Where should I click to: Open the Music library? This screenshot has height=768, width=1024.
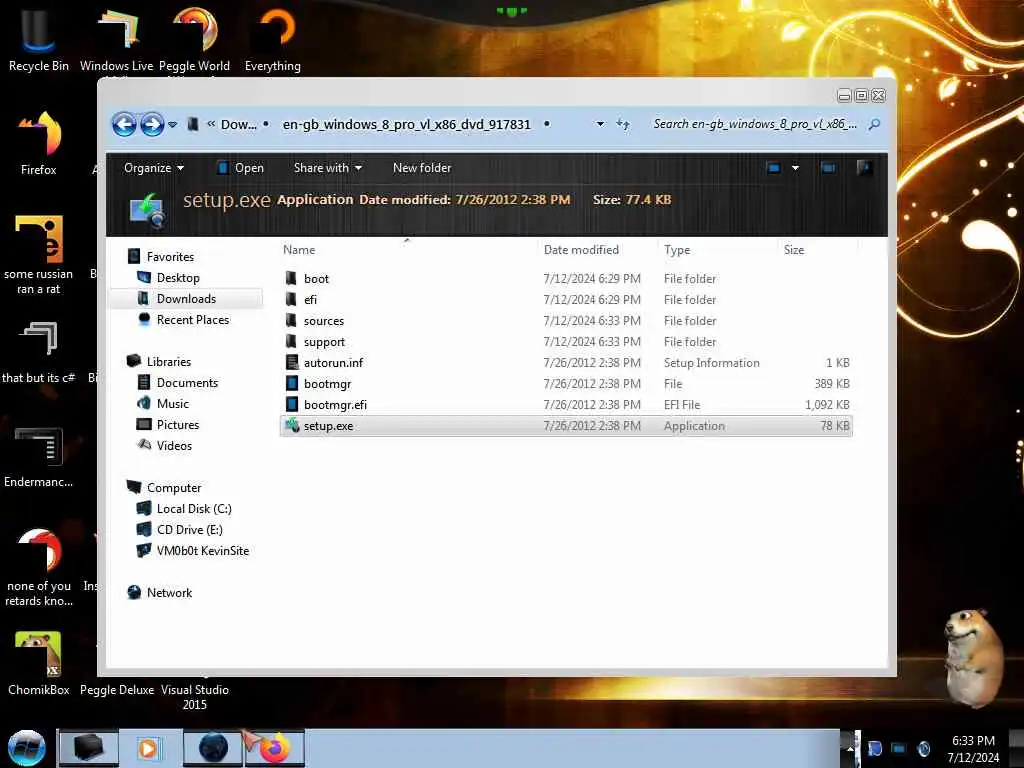pos(172,404)
